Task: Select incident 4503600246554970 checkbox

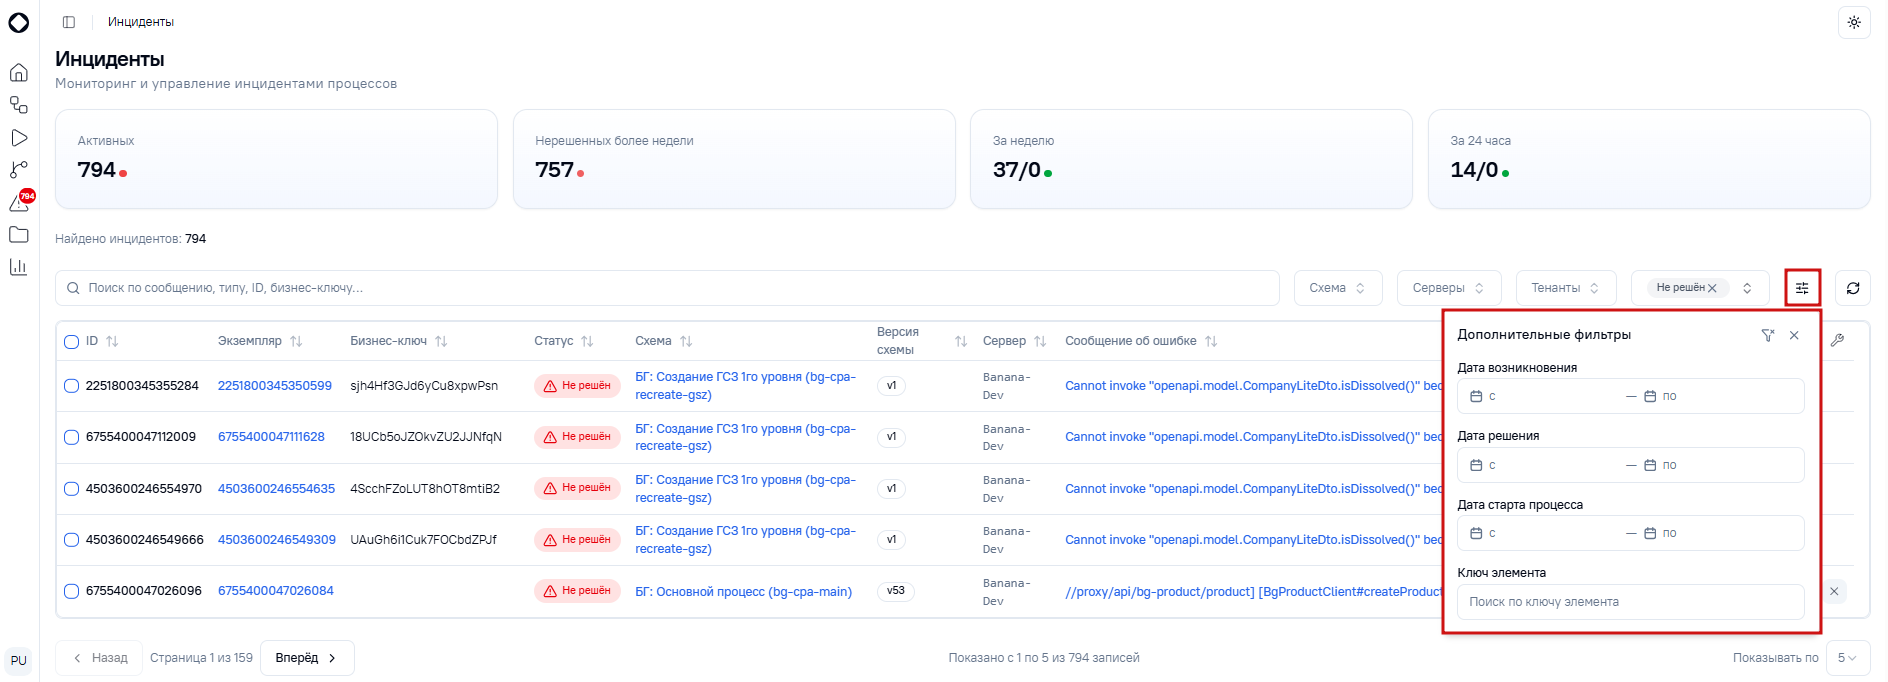Action: click(71, 489)
